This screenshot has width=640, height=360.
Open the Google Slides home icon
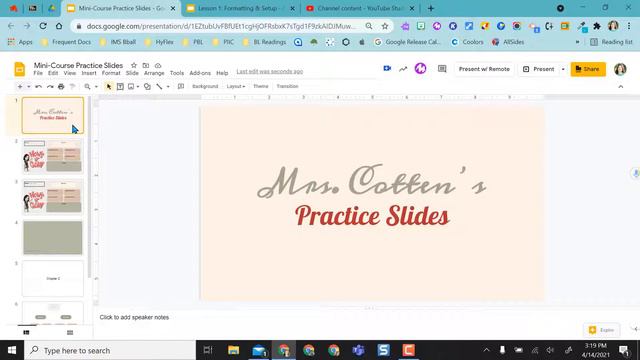tap(20, 69)
